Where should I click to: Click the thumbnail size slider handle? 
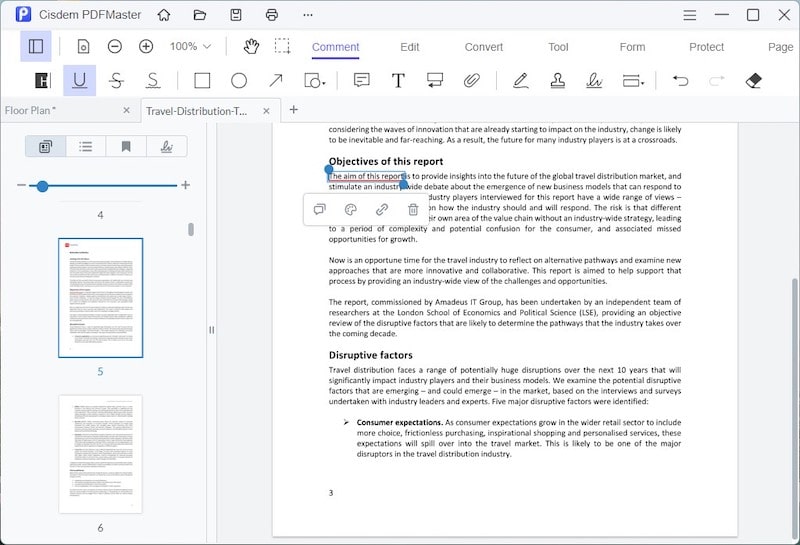(x=42, y=186)
